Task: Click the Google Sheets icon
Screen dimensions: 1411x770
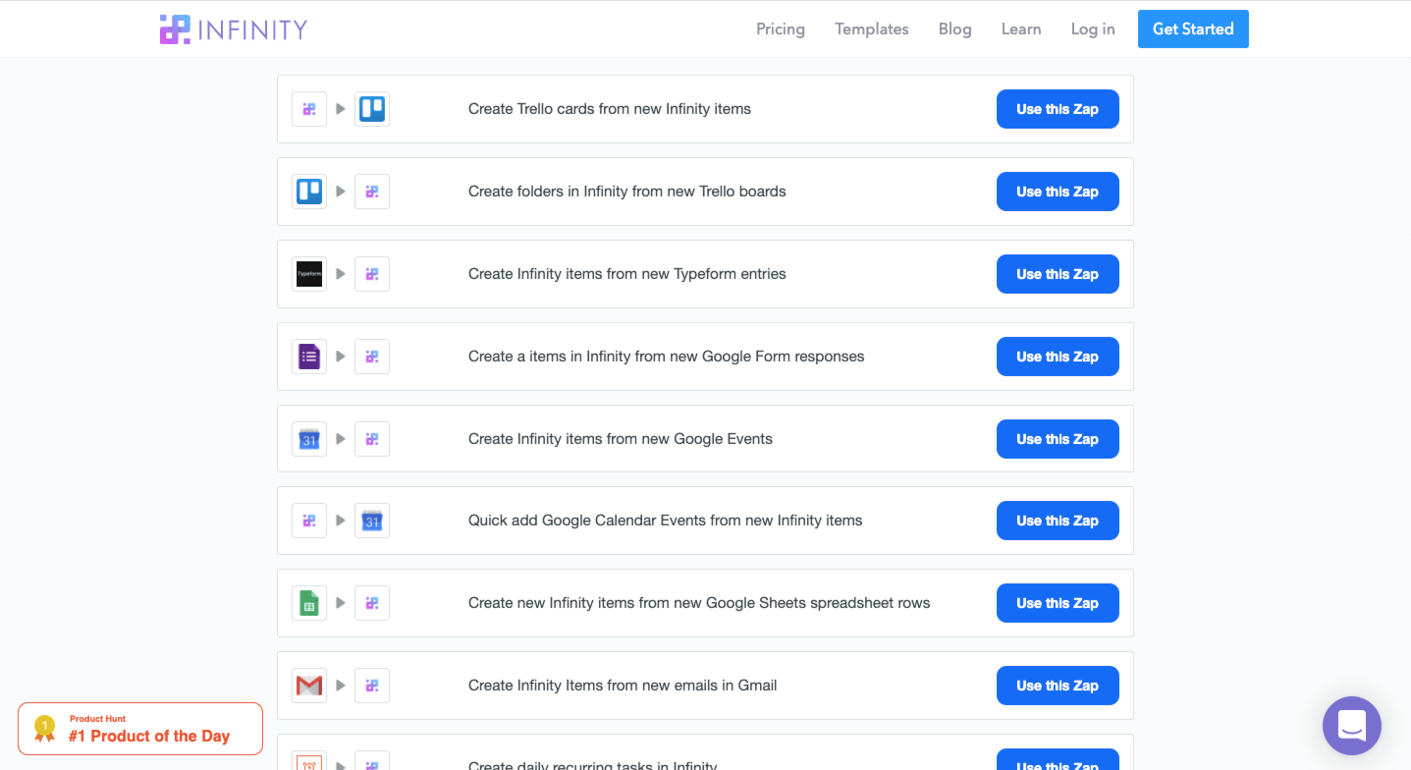Action: click(x=309, y=603)
